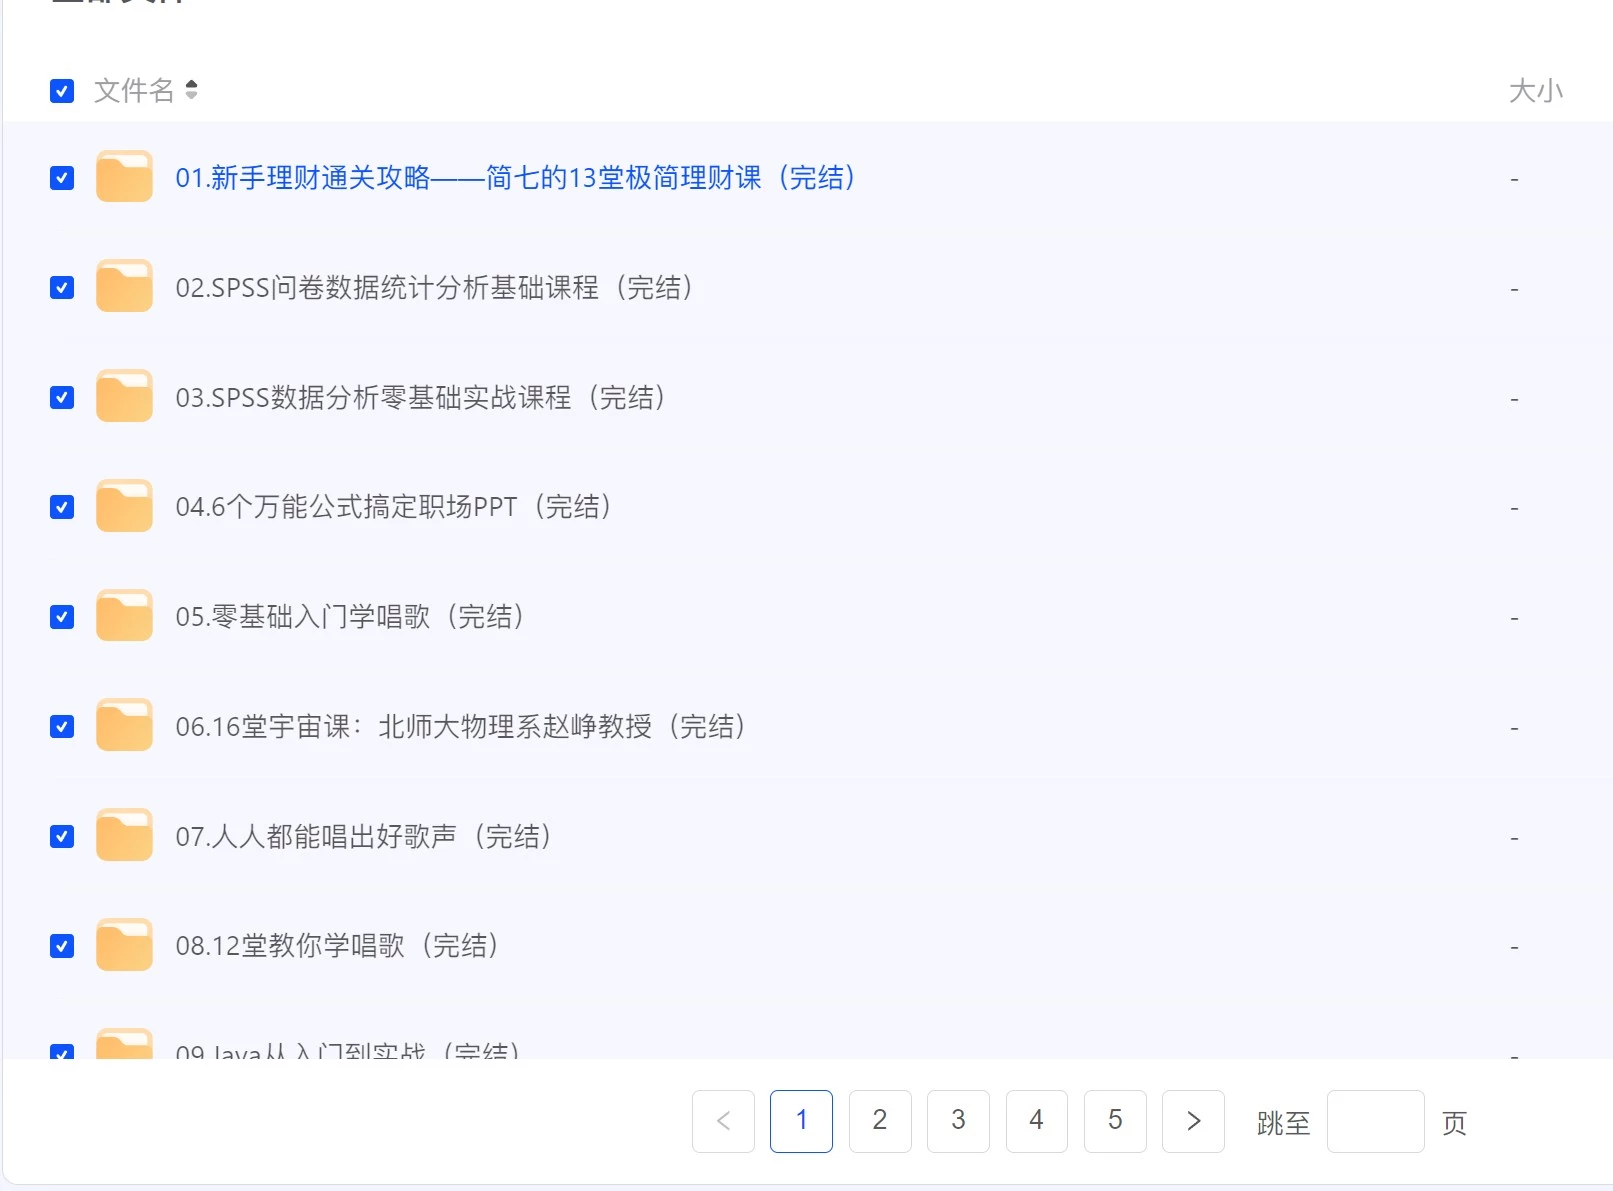Screen dimensions: 1613x1191
Task: Click the 跳至 page number input field
Action: 1376,1121
